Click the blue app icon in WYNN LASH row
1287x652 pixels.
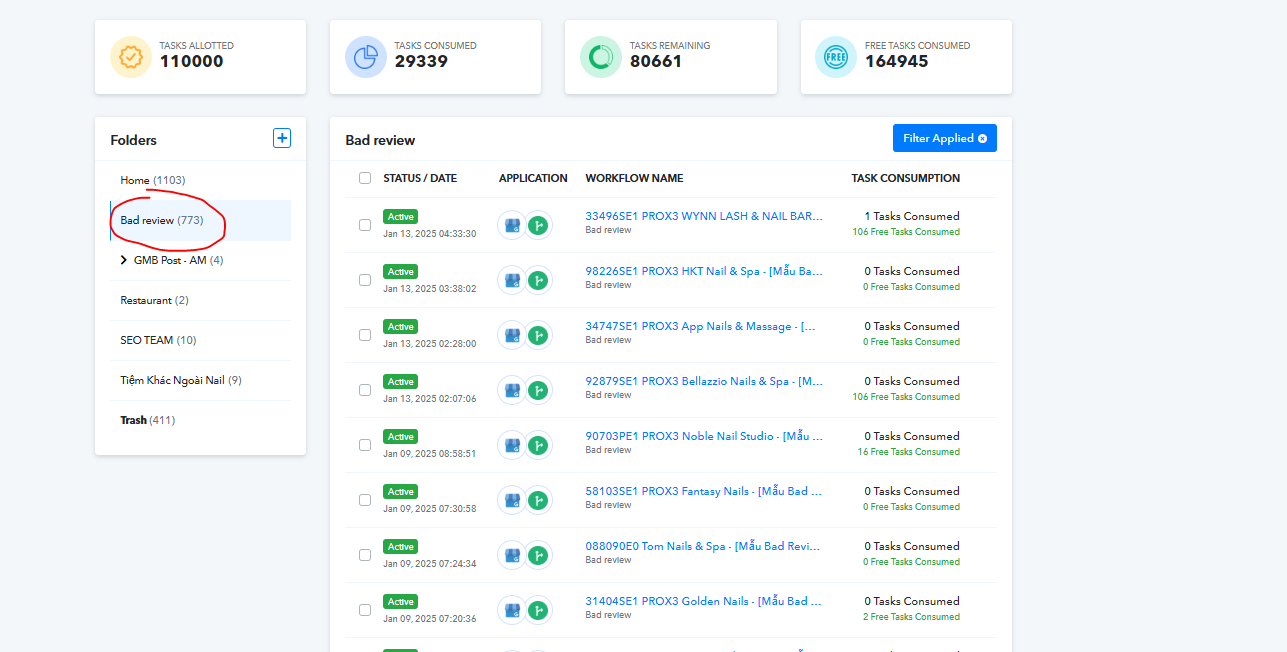click(x=512, y=225)
